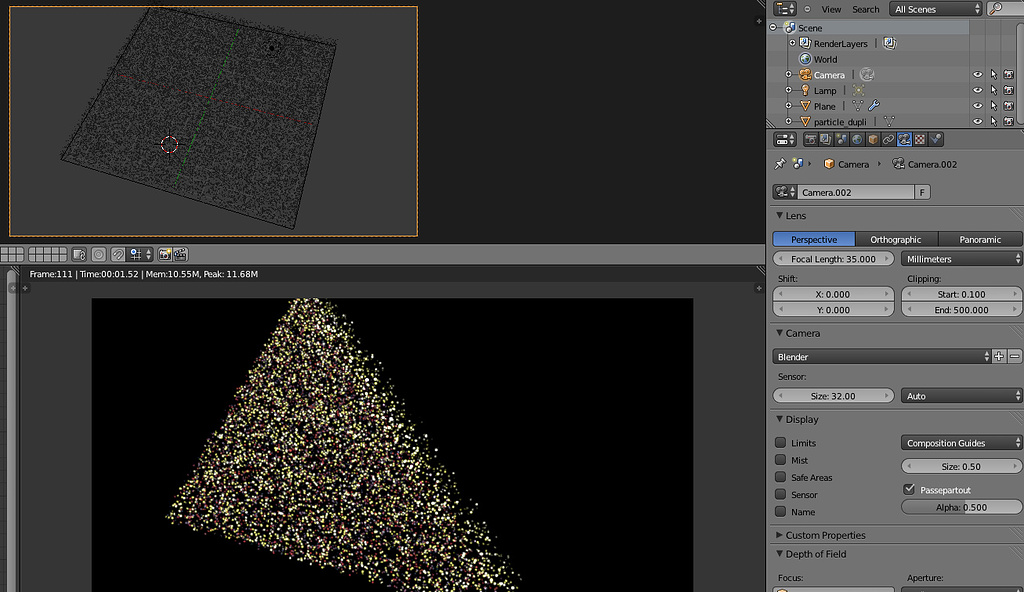The height and width of the screenshot is (592, 1024).
Task: Expand the Camera tree row in outliner
Action: pos(789,74)
